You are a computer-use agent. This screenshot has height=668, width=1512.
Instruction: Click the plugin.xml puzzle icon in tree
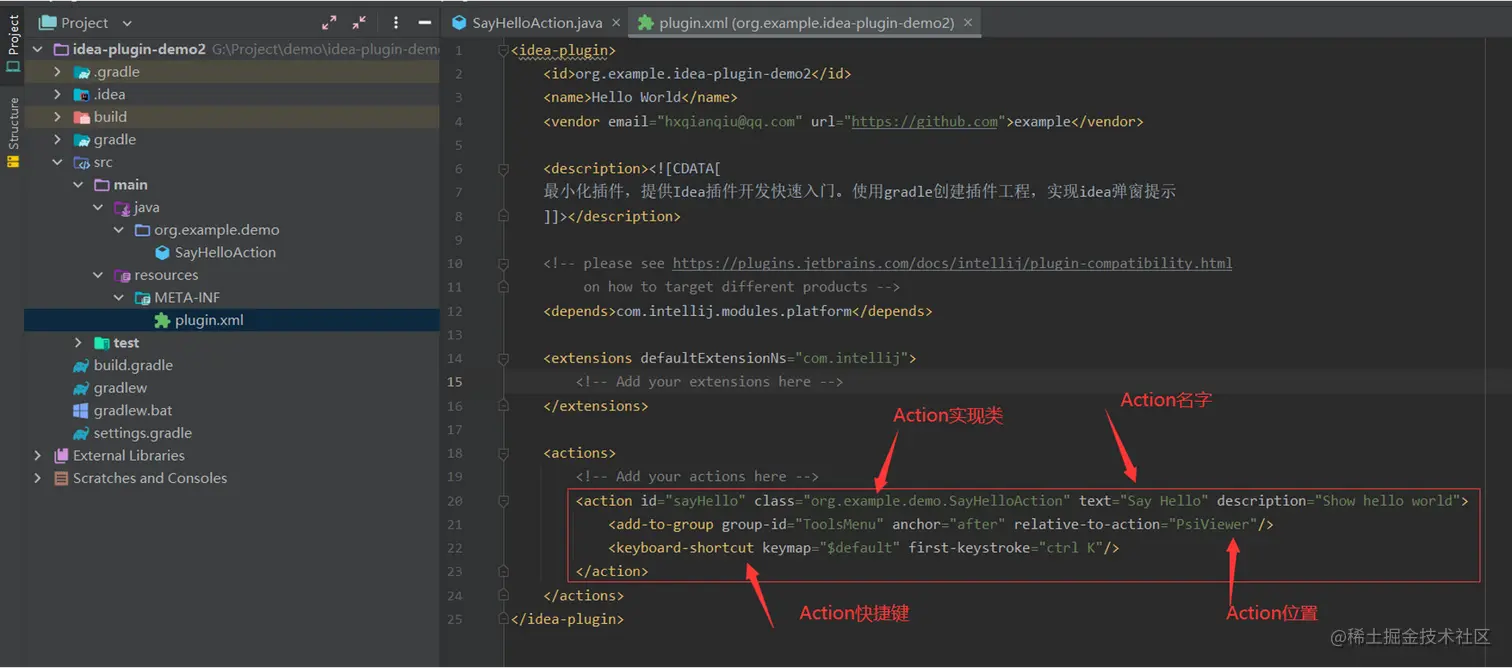pos(162,320)
